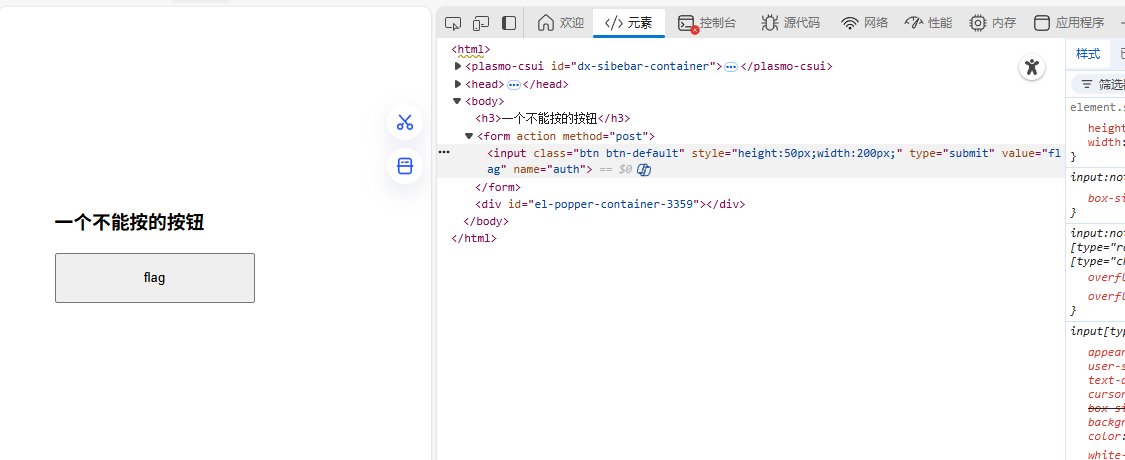Activate the inspect element picker icon
This screenshot has height=460, width=1125.
pos(453,23)
